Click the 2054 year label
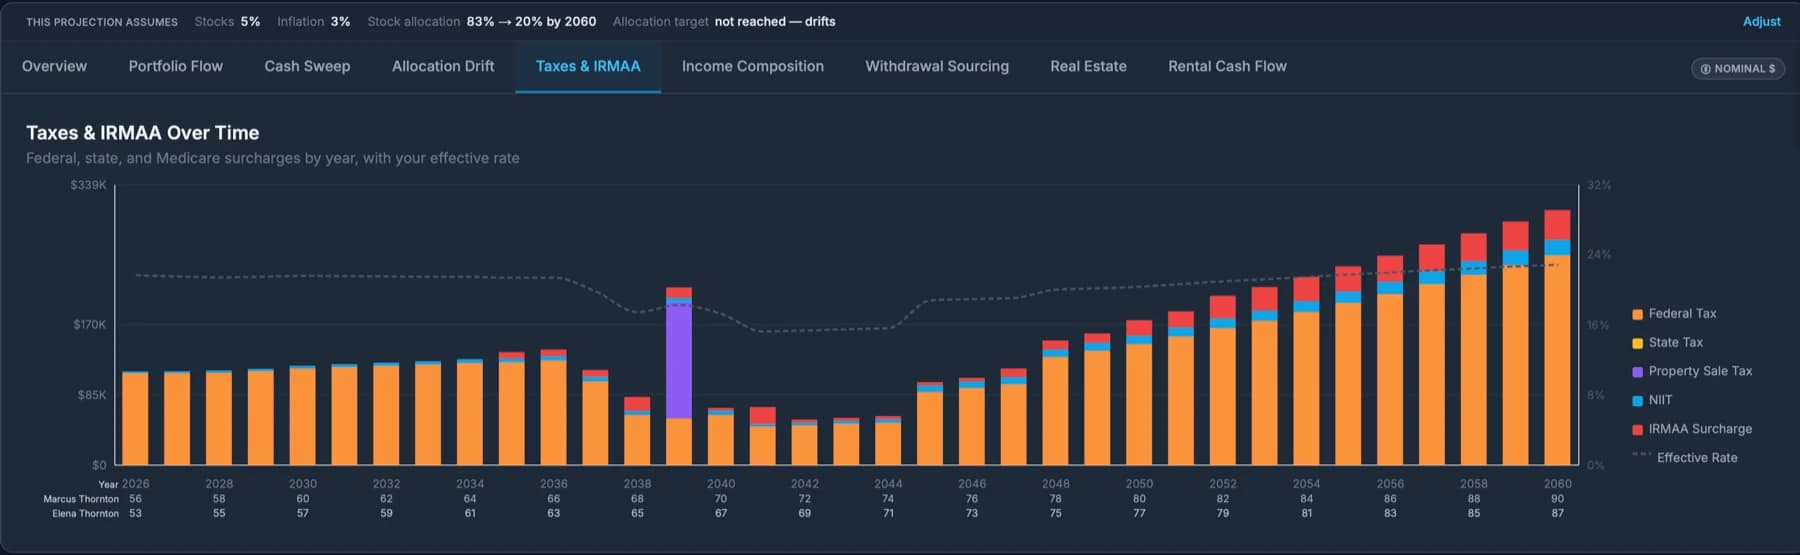The height and width of the screenshot is (555, 1800). coord(1306,484)
